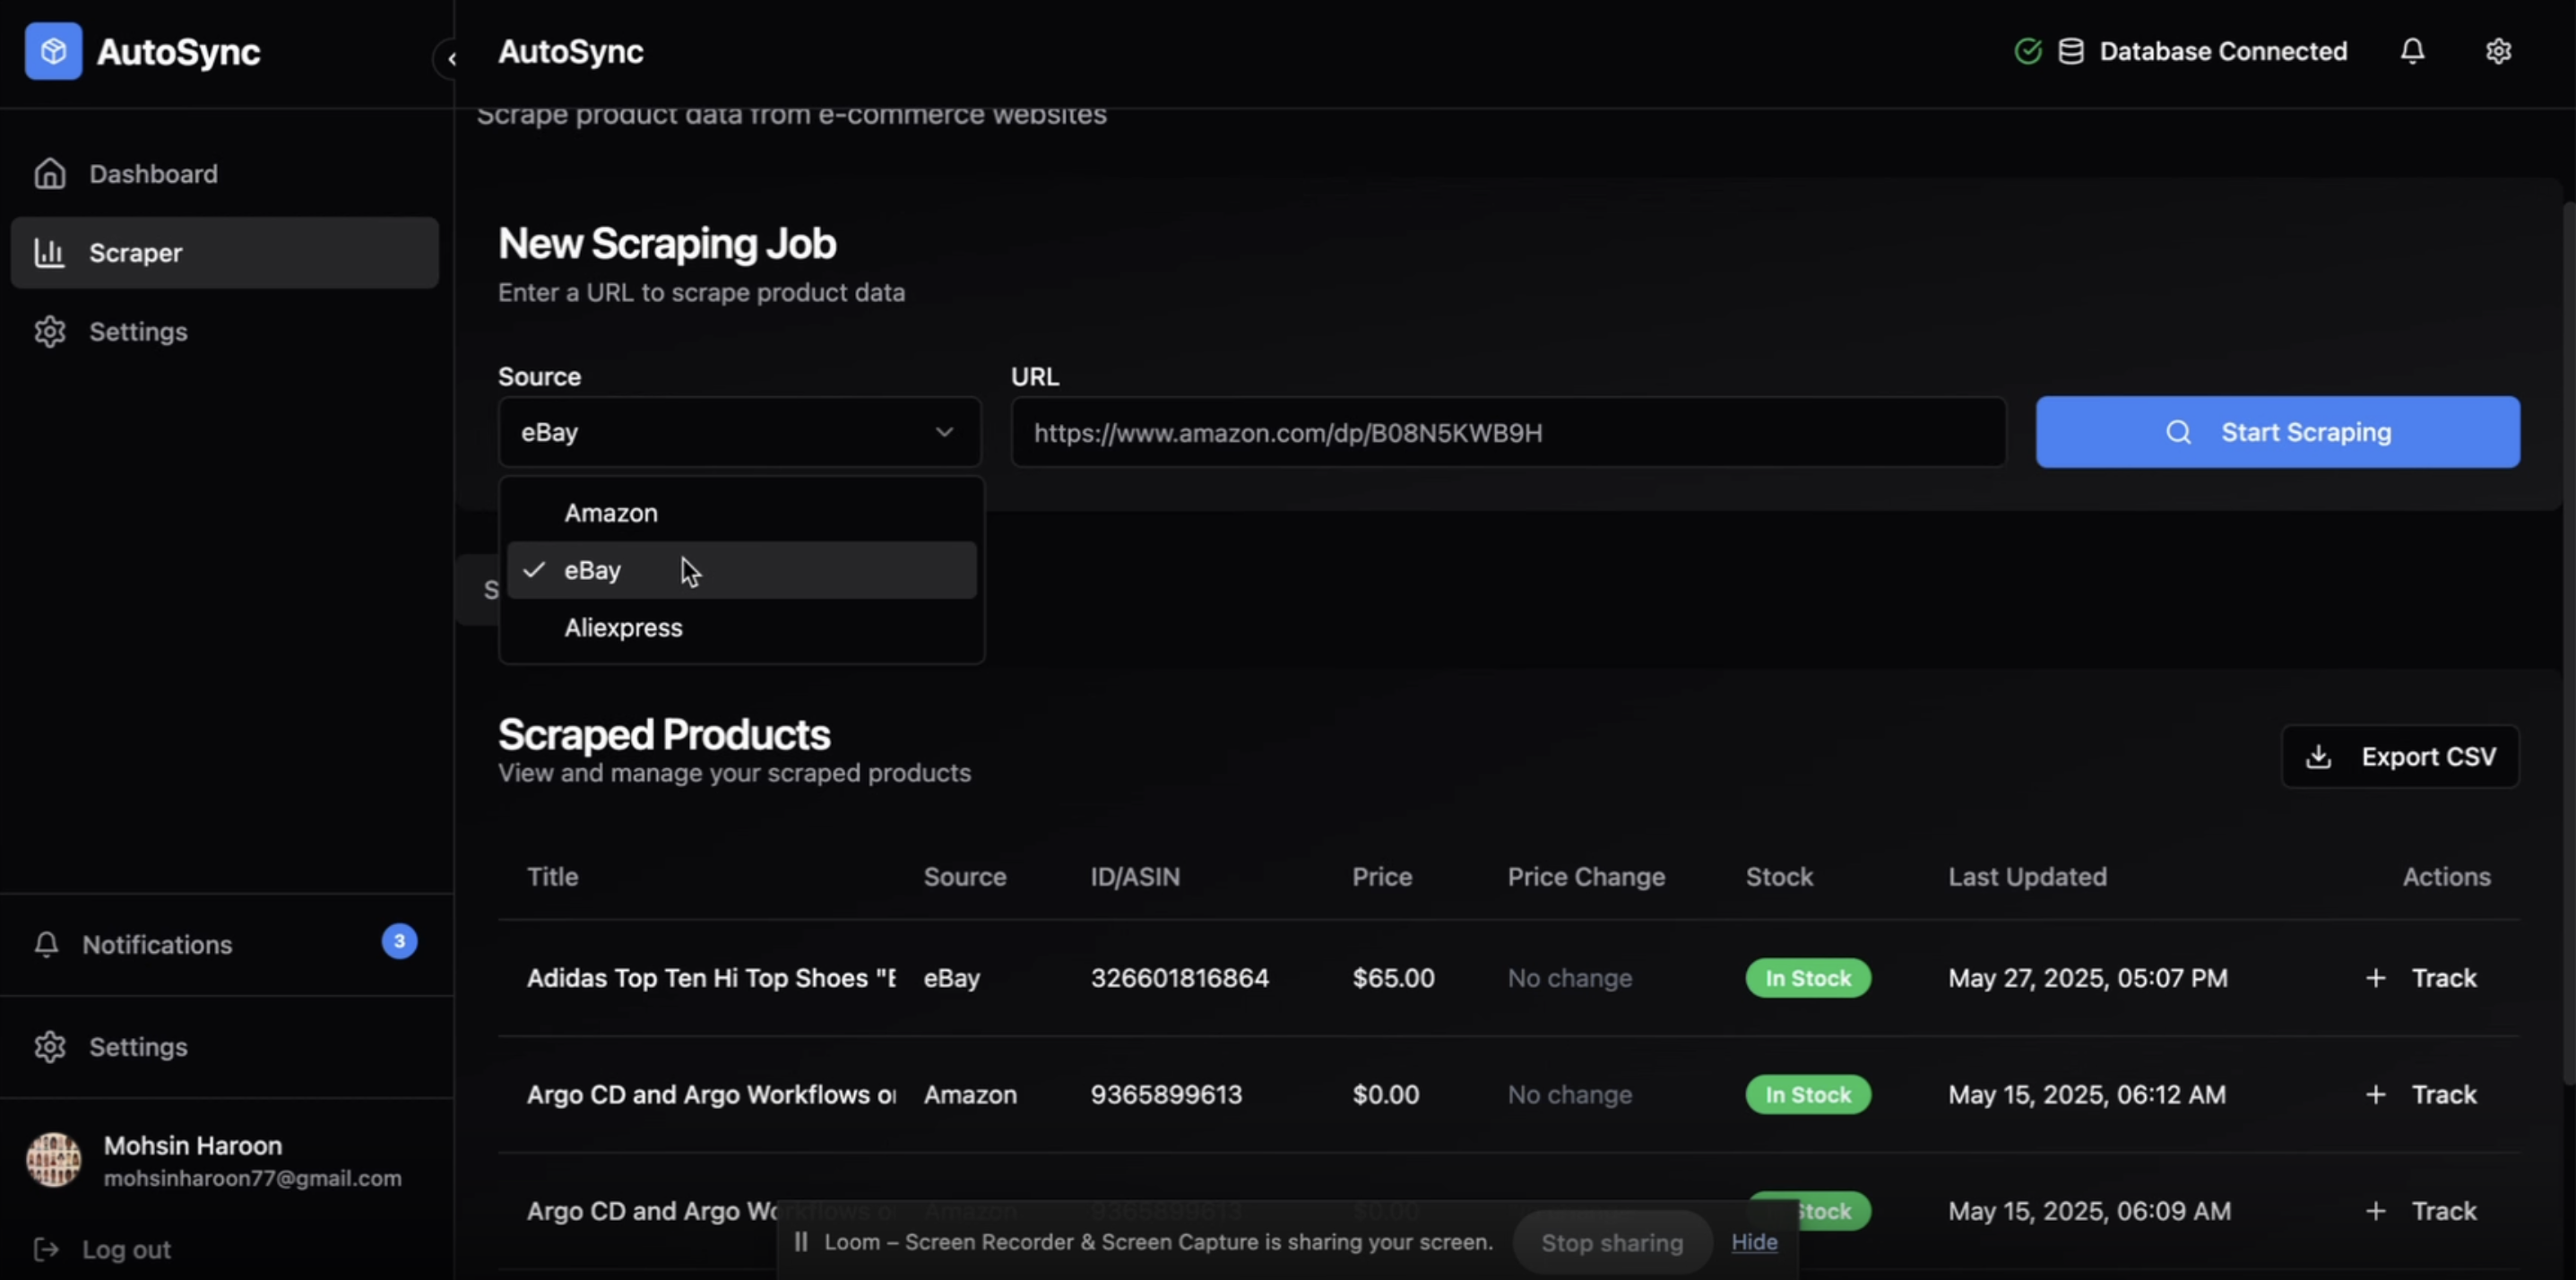
Task: Open the notification bell in top bar
Action: 2412,51
